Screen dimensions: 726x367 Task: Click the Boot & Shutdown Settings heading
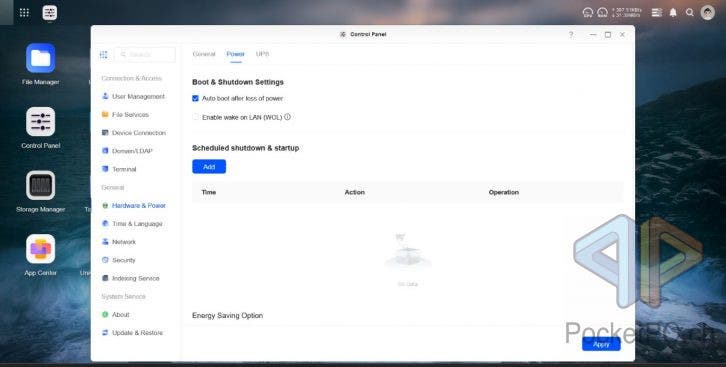(238, 82)
